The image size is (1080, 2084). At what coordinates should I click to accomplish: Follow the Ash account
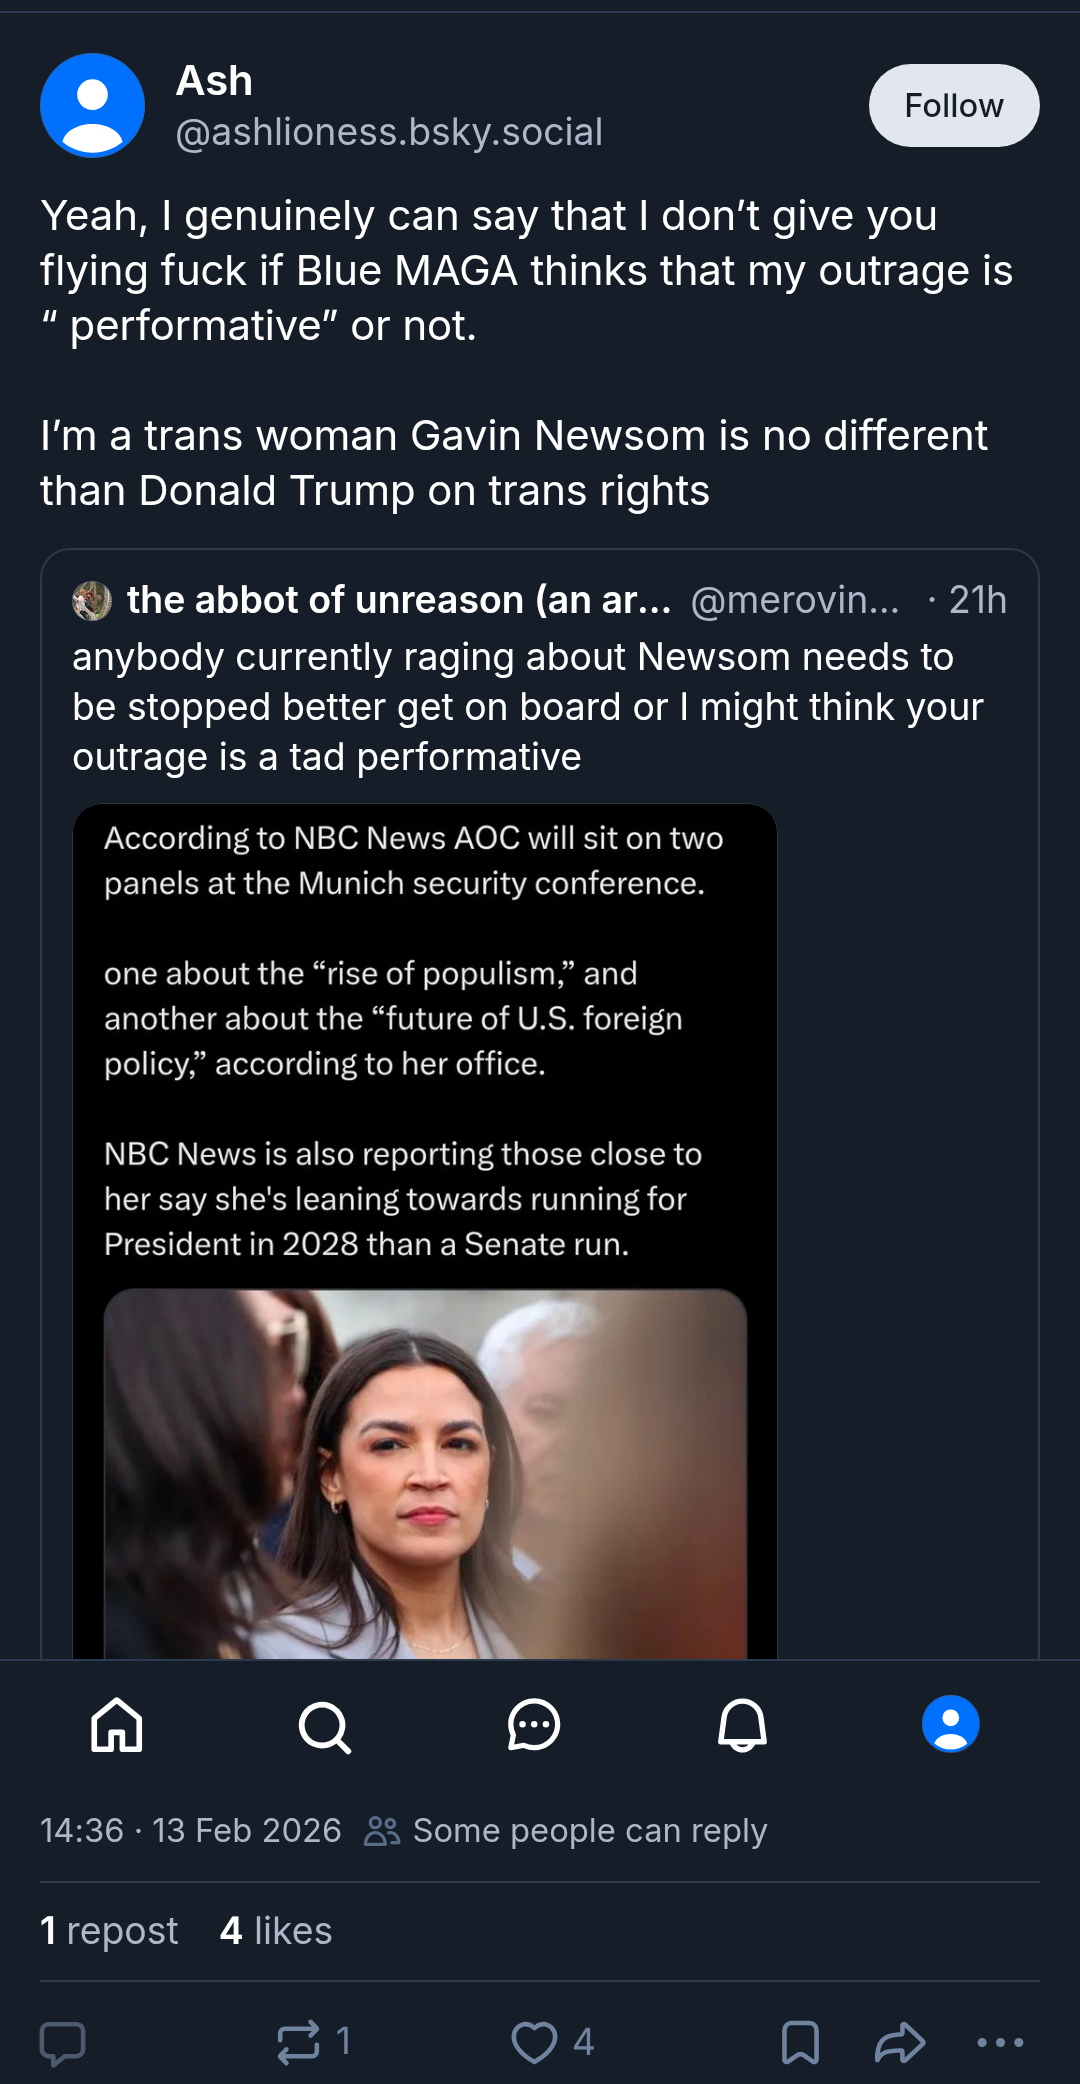[954, 105]
